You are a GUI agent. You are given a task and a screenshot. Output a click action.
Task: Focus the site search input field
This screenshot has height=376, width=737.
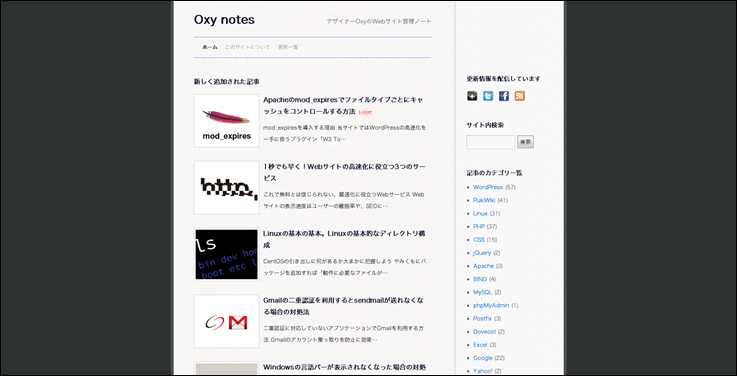(491, 142)
